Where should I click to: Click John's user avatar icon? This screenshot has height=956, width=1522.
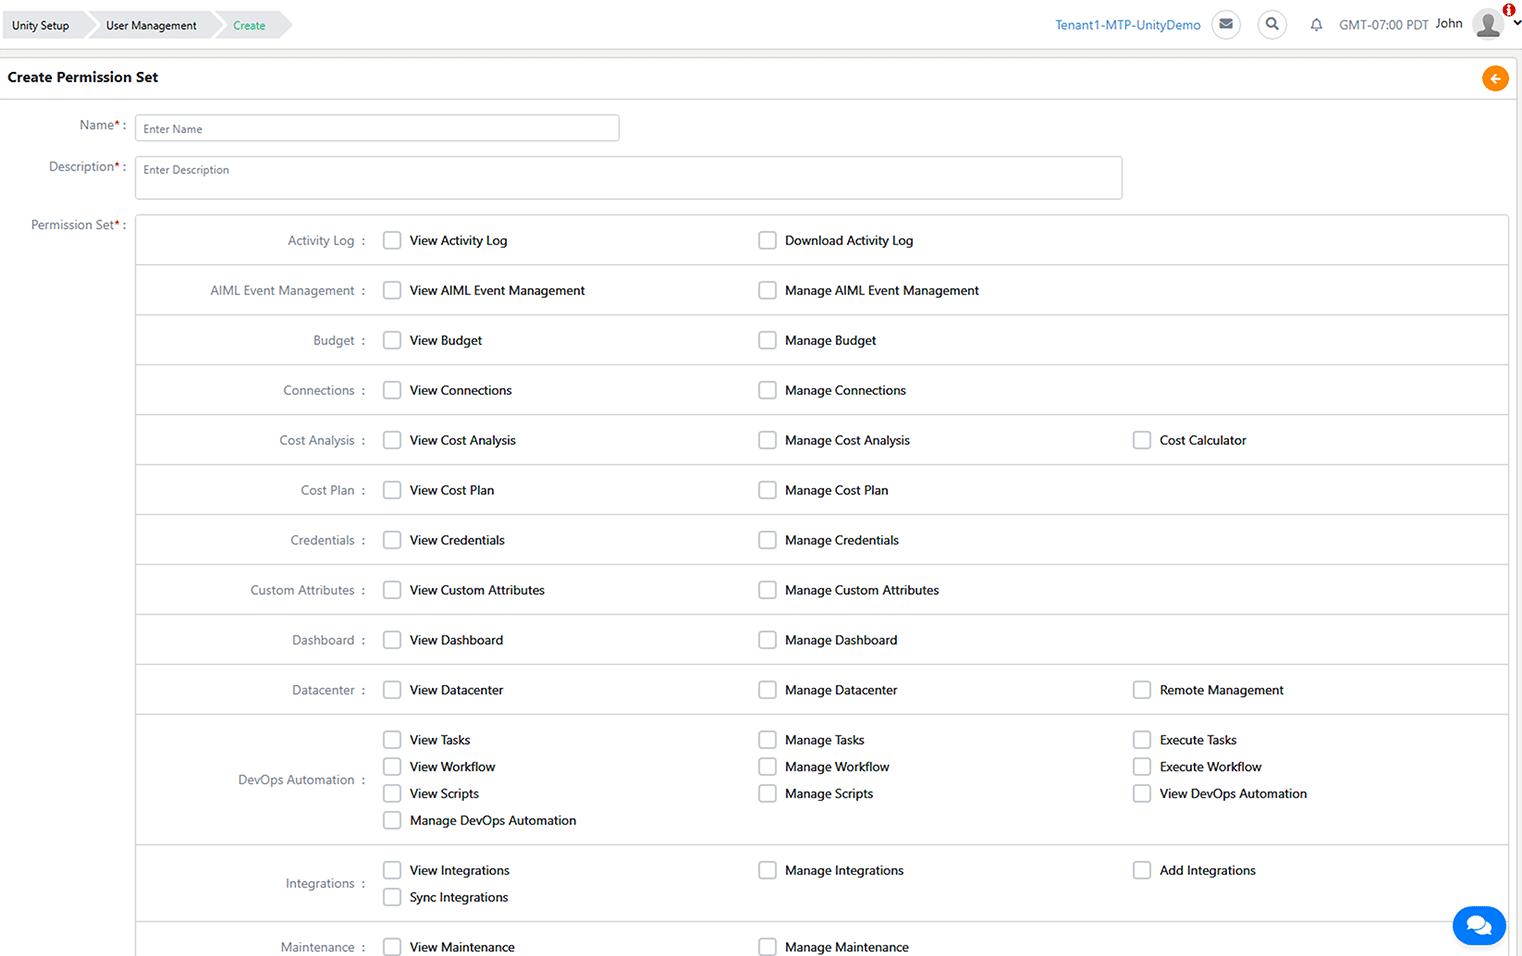1488,24
